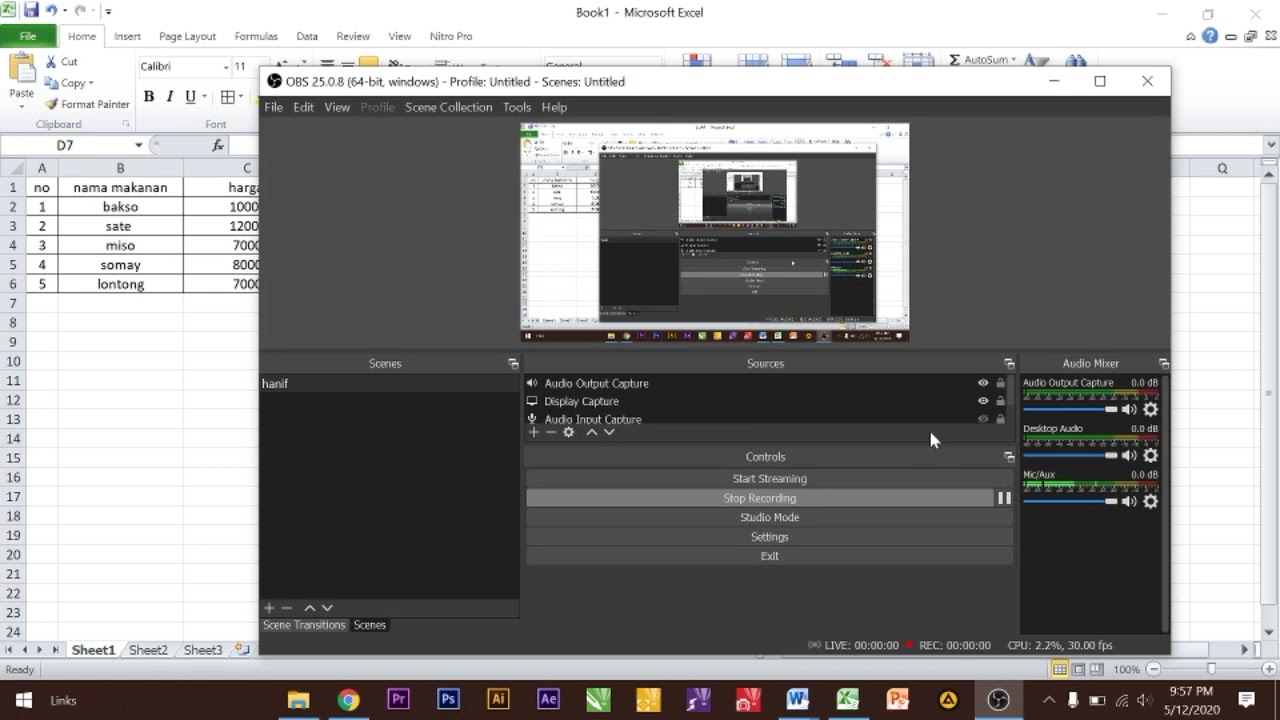
Task: Undock the Sources panel
Action: 1009,364
